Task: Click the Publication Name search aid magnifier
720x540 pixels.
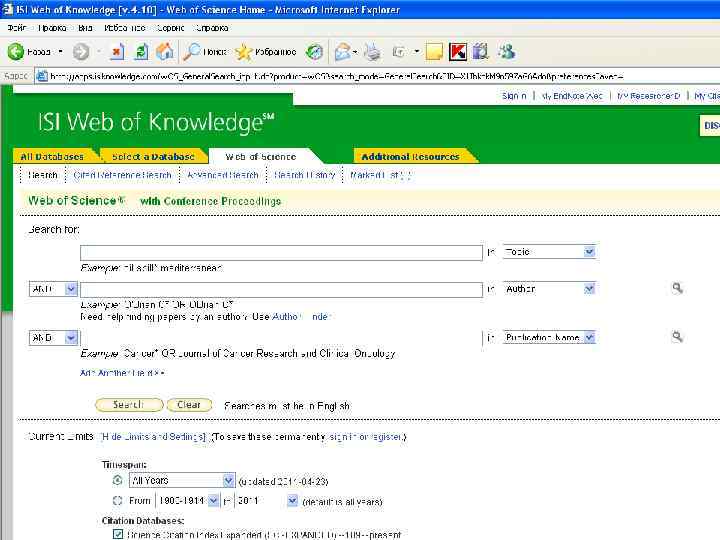Action: coord(677,337)
